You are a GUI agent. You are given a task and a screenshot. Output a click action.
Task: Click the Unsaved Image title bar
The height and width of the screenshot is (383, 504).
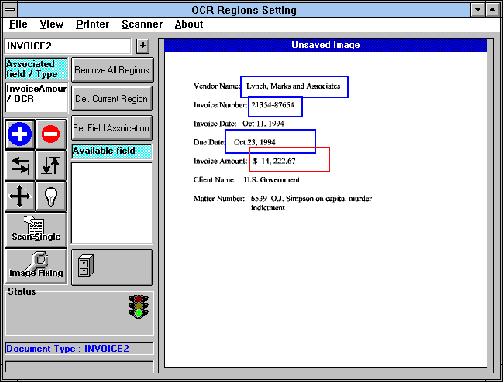pos(325,45)
